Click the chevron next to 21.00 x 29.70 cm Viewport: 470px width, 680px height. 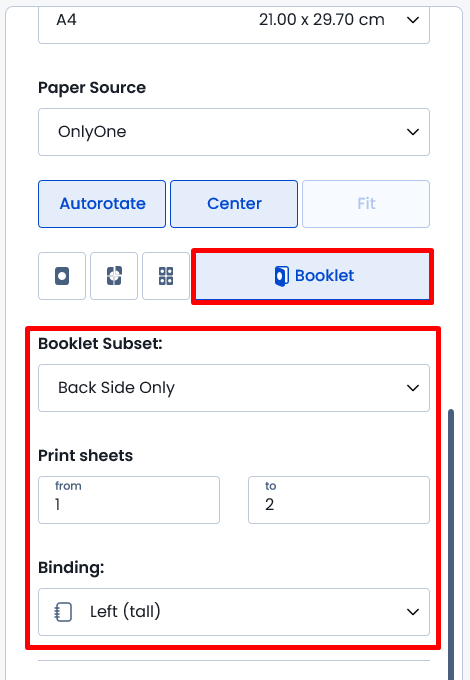pyautogui.click(x=413, y=20)
